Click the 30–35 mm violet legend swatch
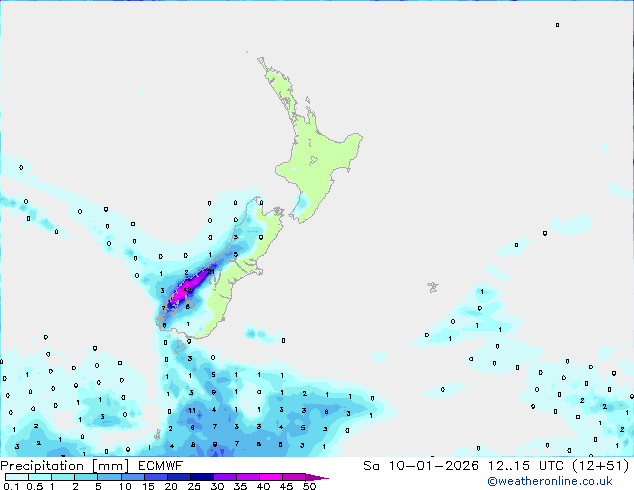Screen dimensions: 634x490 click(225, 477)
